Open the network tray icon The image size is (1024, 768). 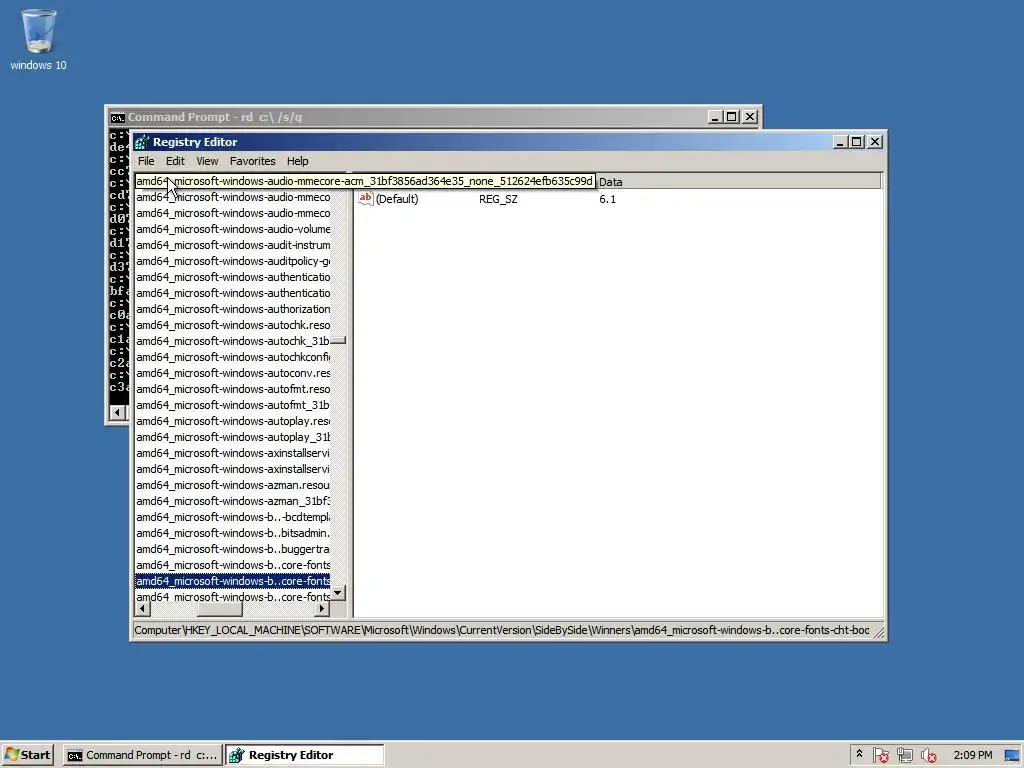[x=904, y=755]
